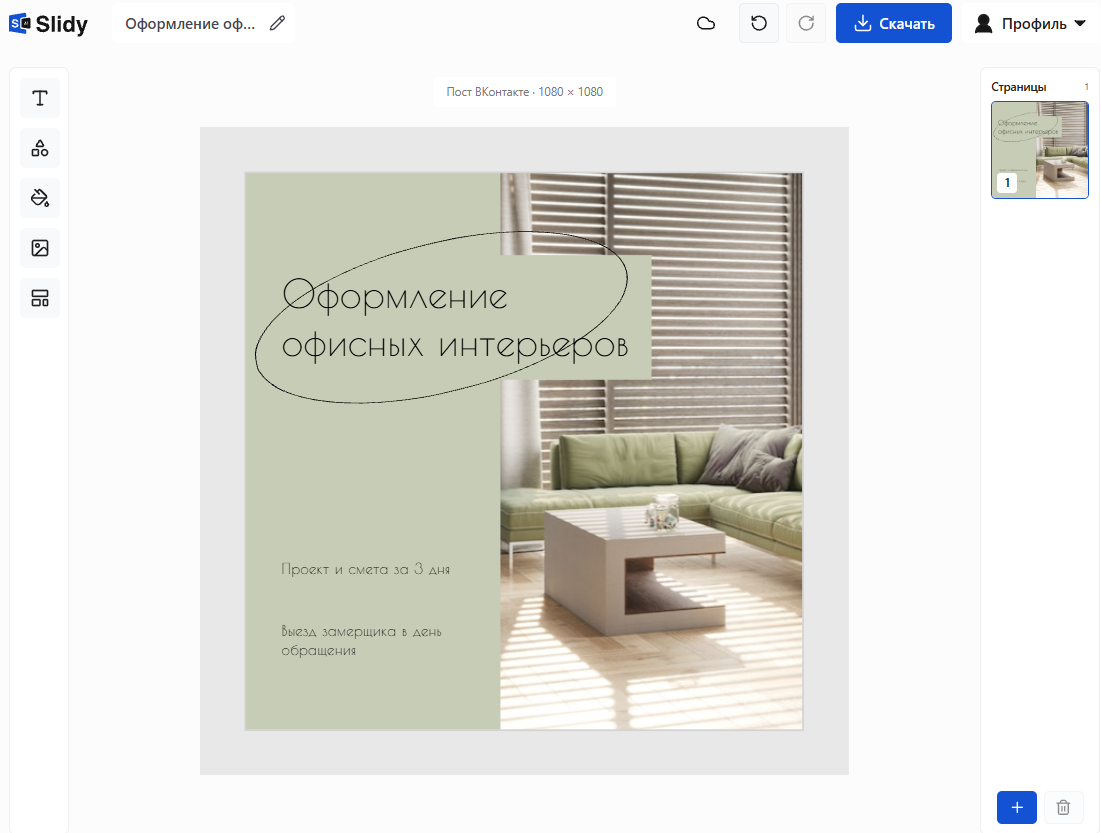
Task: Click the Slidy logo
Action: (48, 24)
